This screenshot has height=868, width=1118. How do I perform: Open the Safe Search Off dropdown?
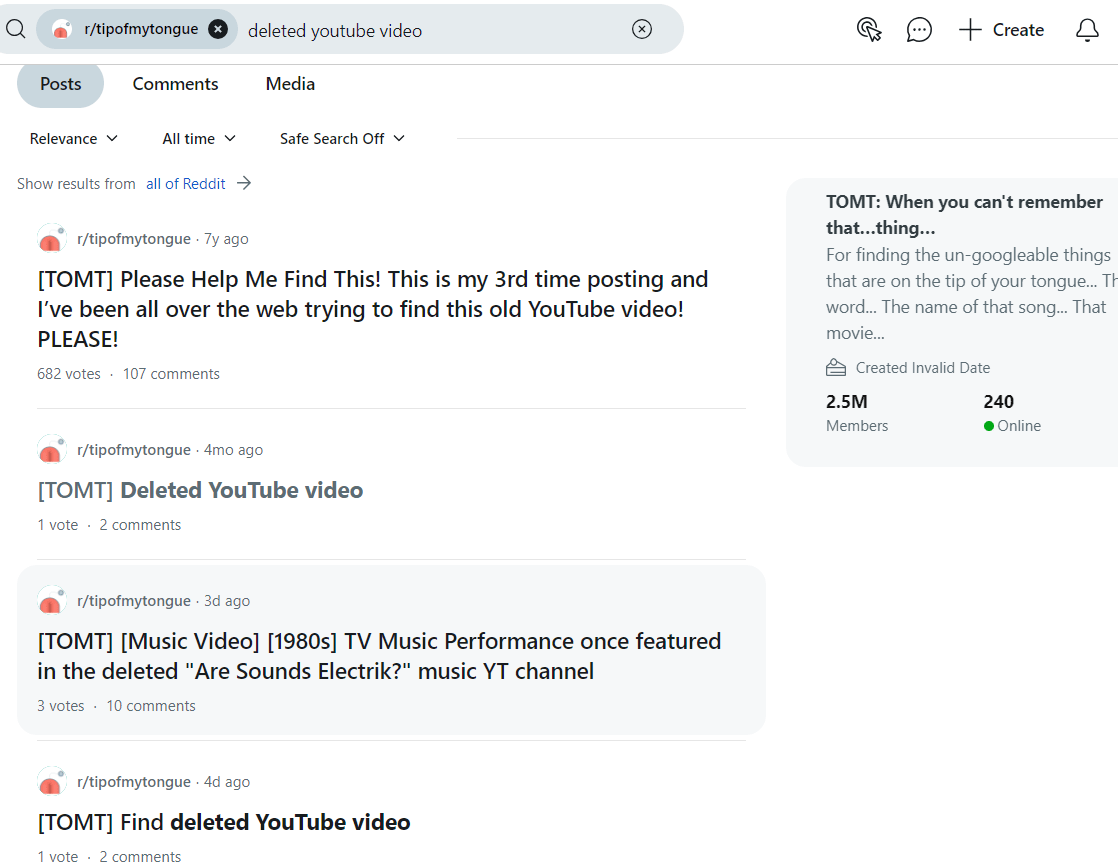point(342,139)
